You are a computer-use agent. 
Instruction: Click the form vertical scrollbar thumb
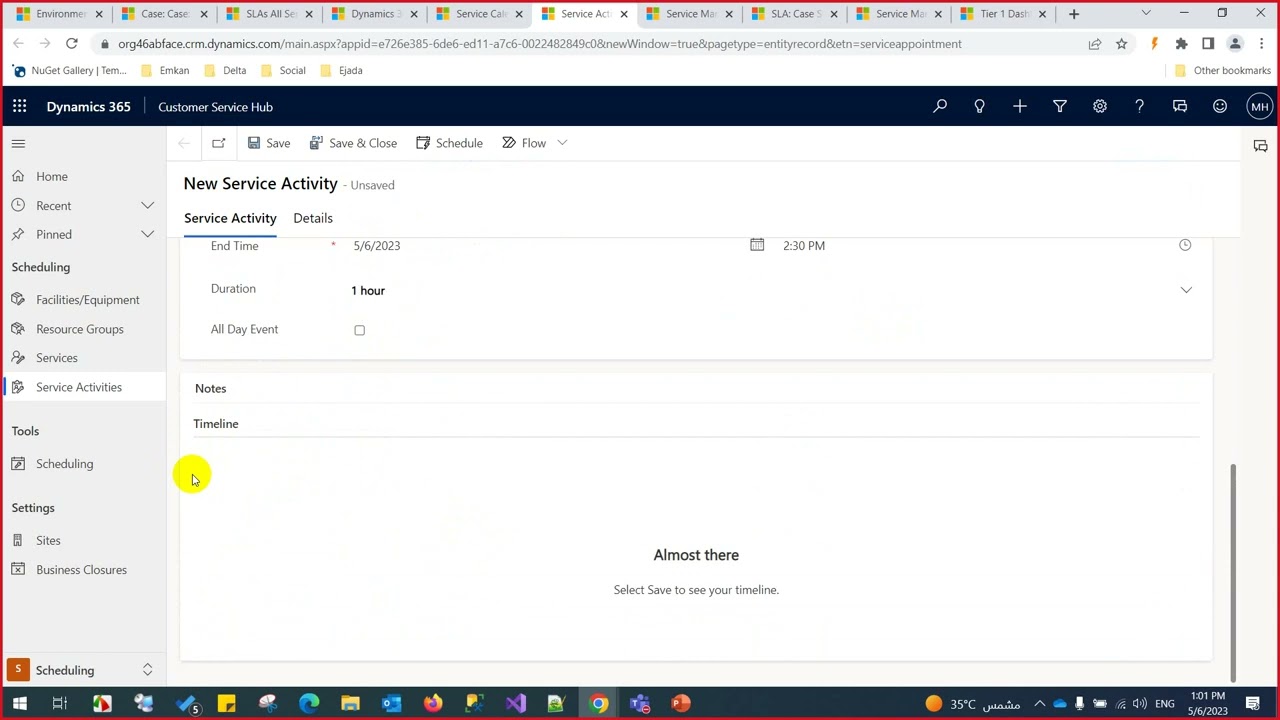click(1233, 572)
